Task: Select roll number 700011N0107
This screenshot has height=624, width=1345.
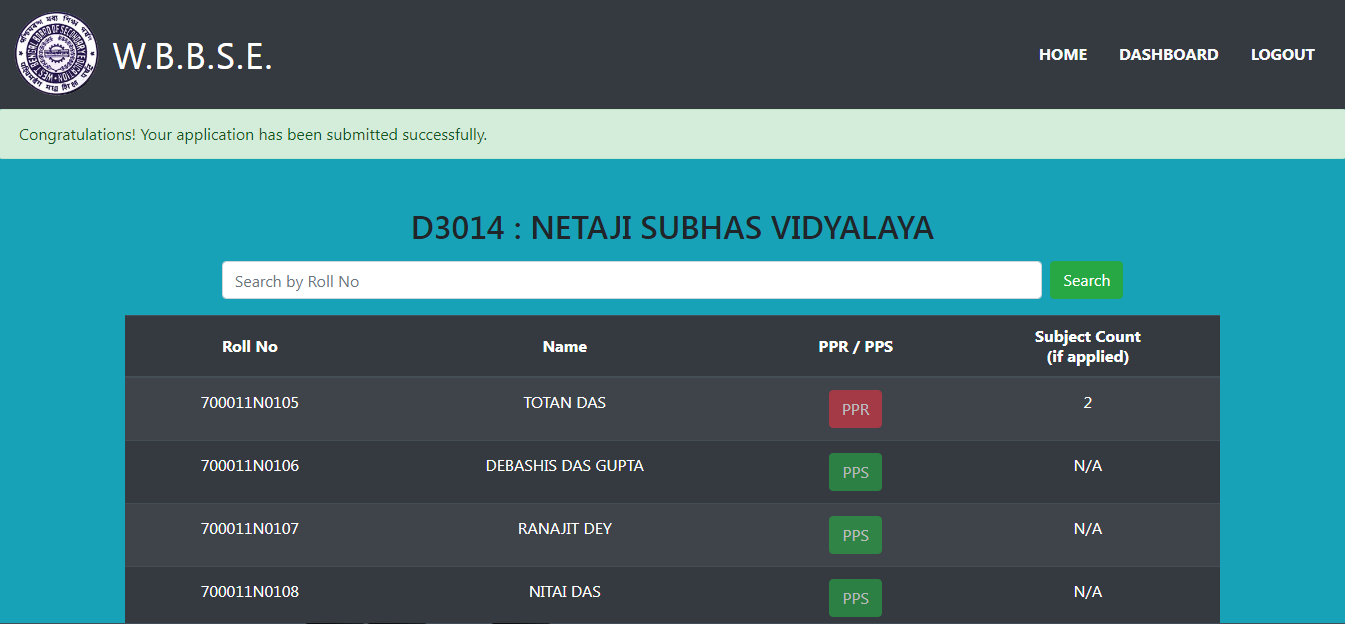Action: (250, 529)
